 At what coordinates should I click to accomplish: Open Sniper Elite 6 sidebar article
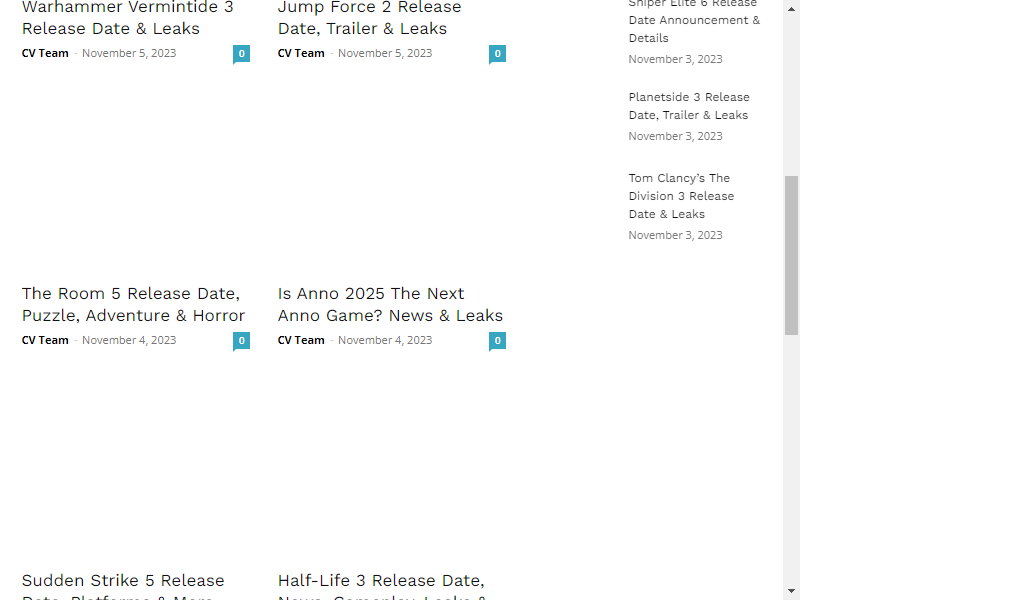(694, 20)
